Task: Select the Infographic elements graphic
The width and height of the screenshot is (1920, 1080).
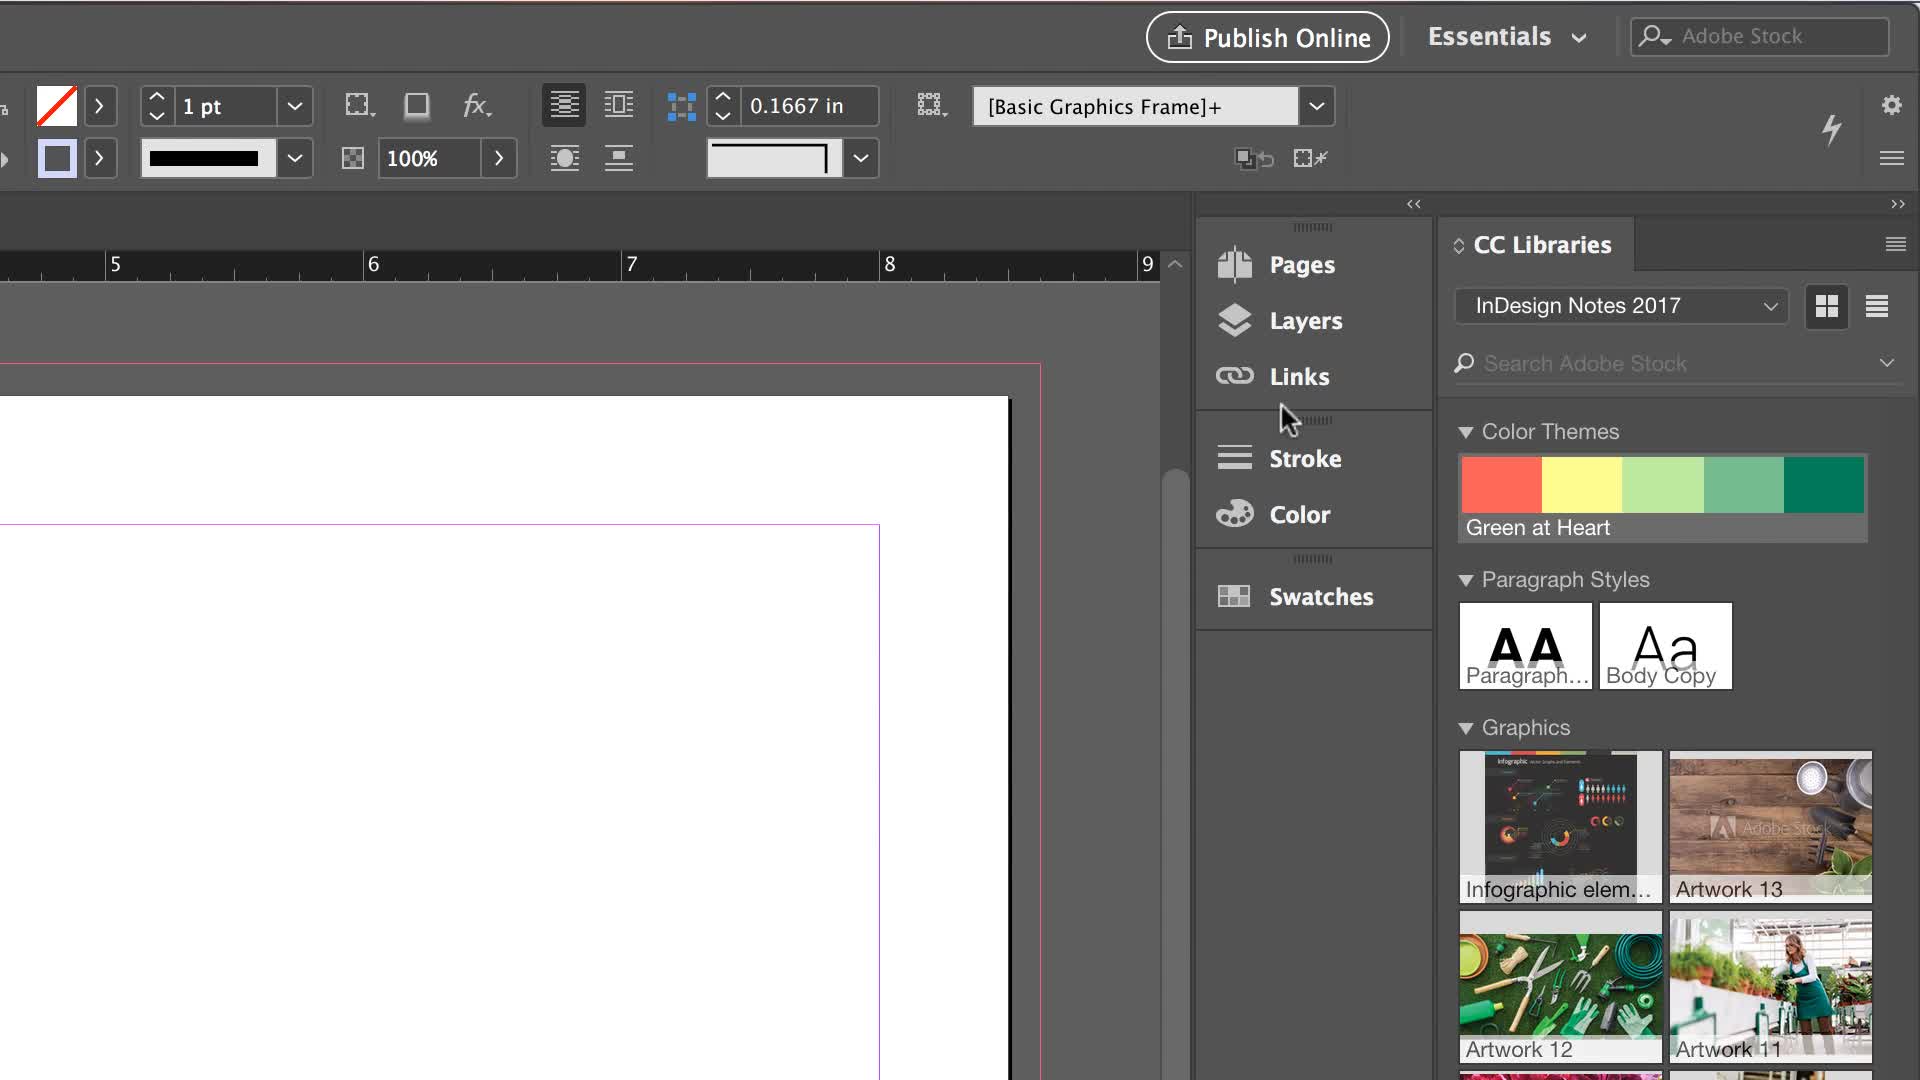Action: pos(1560,827)
